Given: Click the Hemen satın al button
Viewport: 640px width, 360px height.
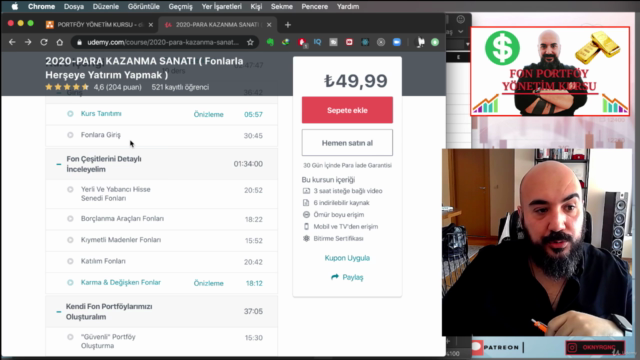Looking at the screenshot, I should [347, 143].
